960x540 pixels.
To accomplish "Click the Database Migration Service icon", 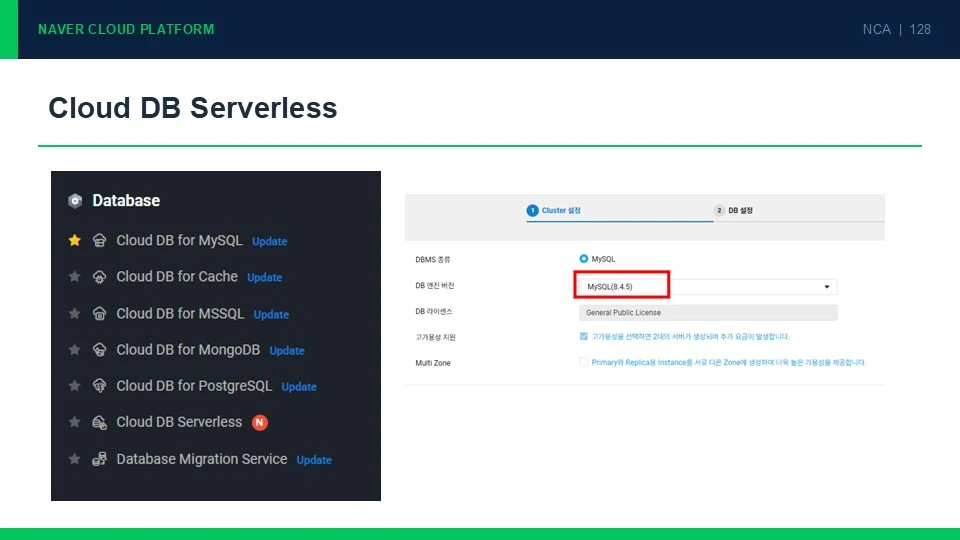I will click(99, 459).
